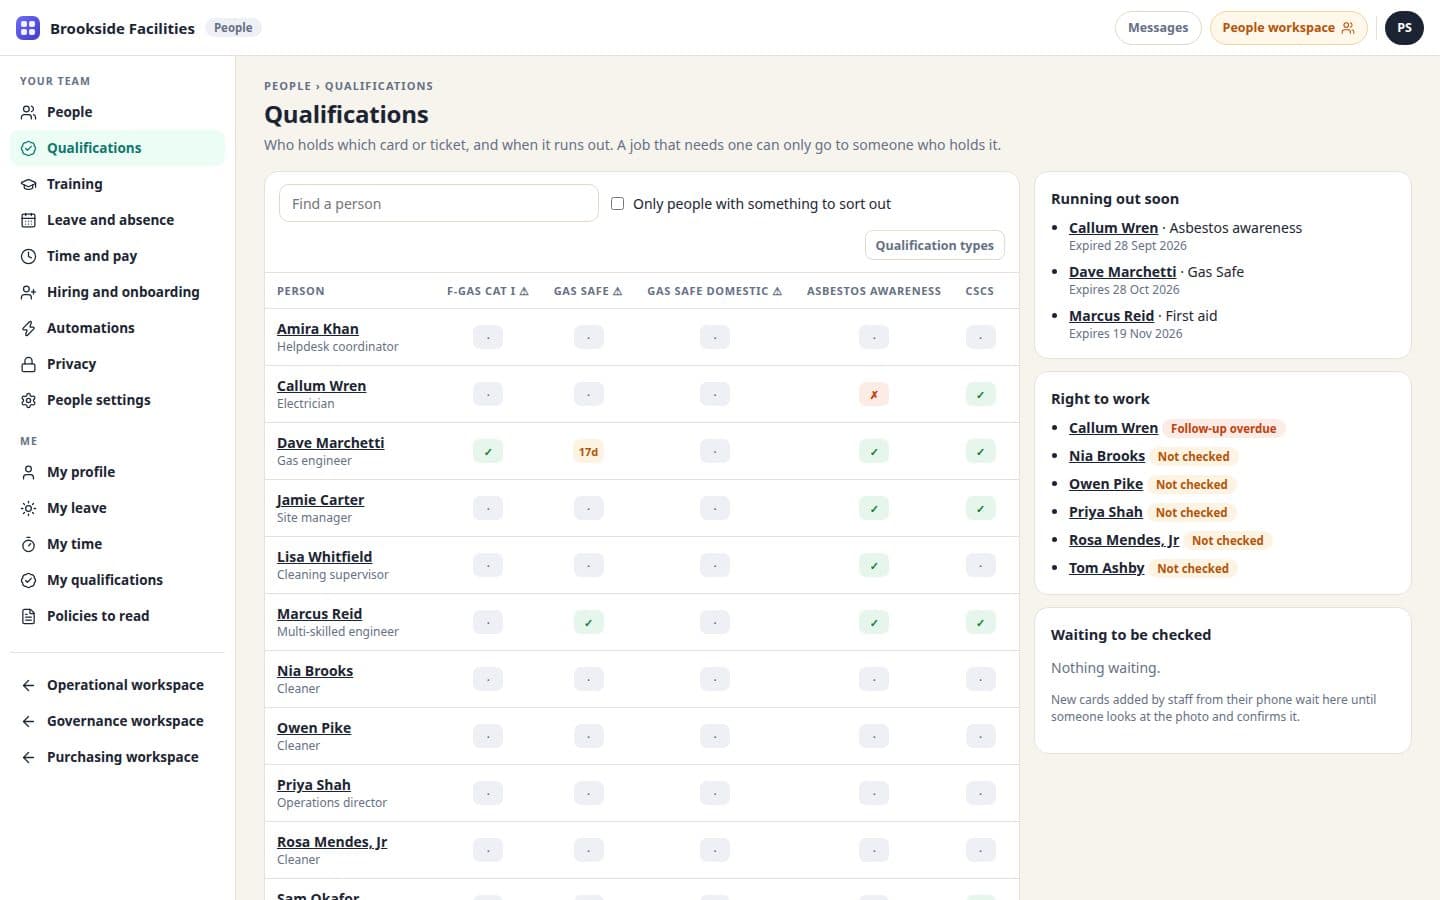Click Marcus Reid's Gas Safe tick

click(x=588, y=623)
